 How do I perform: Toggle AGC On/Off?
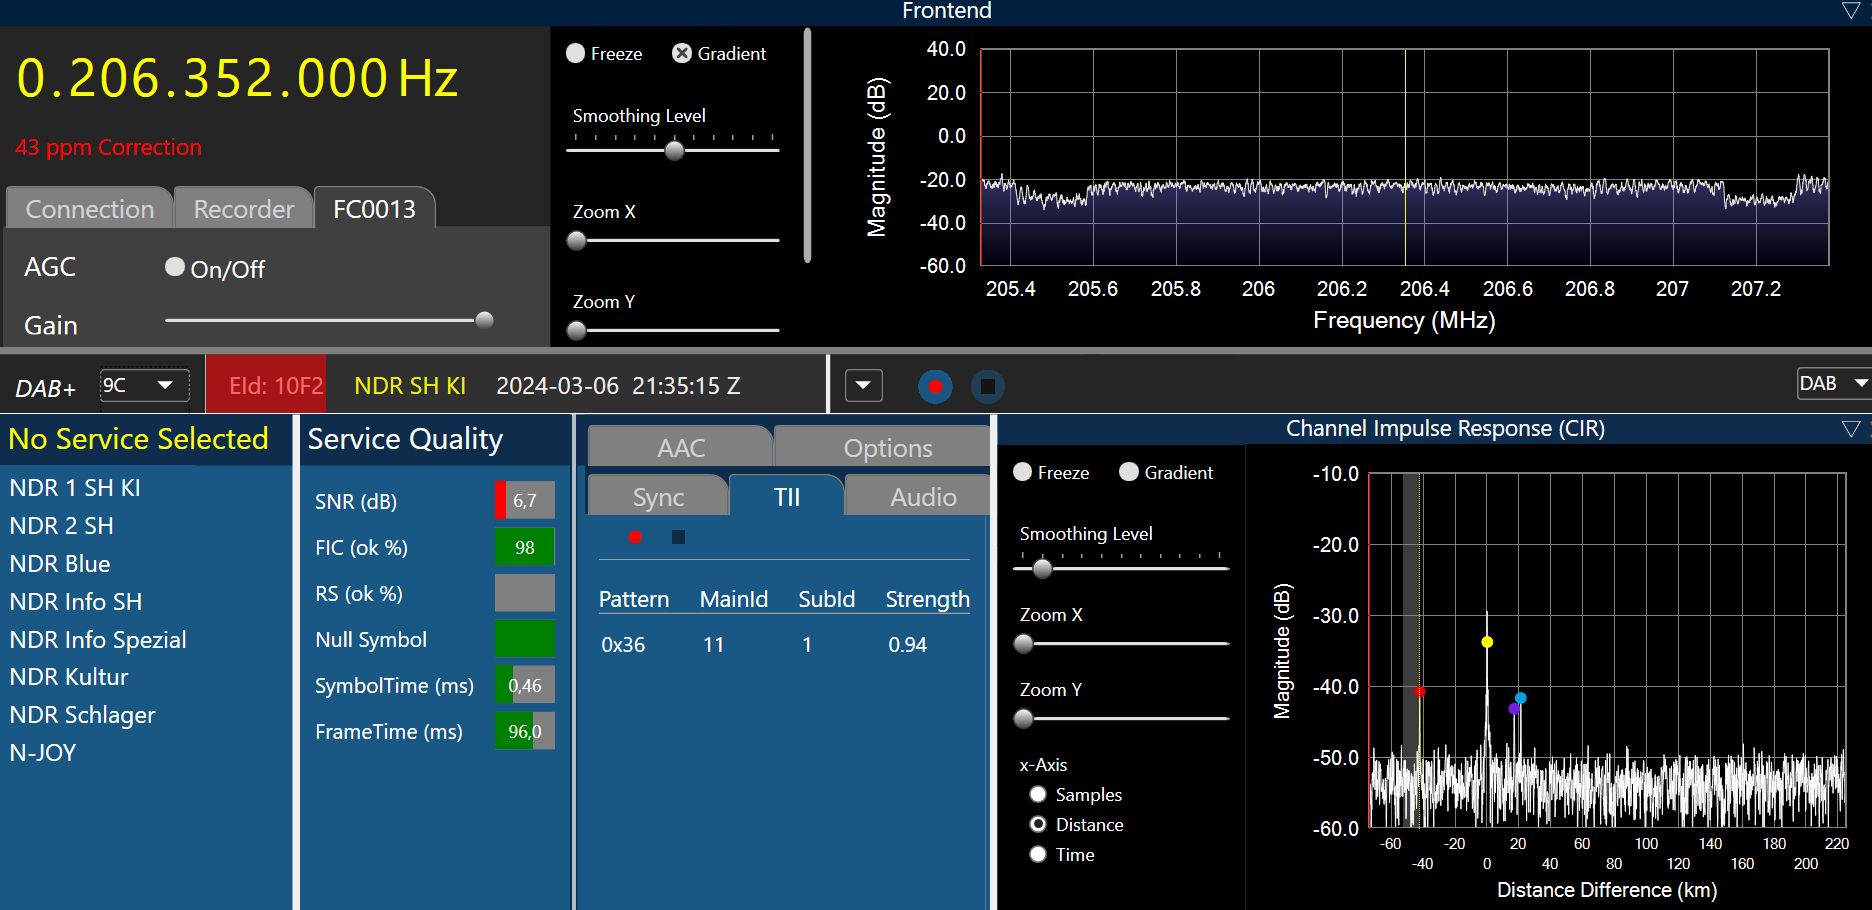tap(175, 267)
